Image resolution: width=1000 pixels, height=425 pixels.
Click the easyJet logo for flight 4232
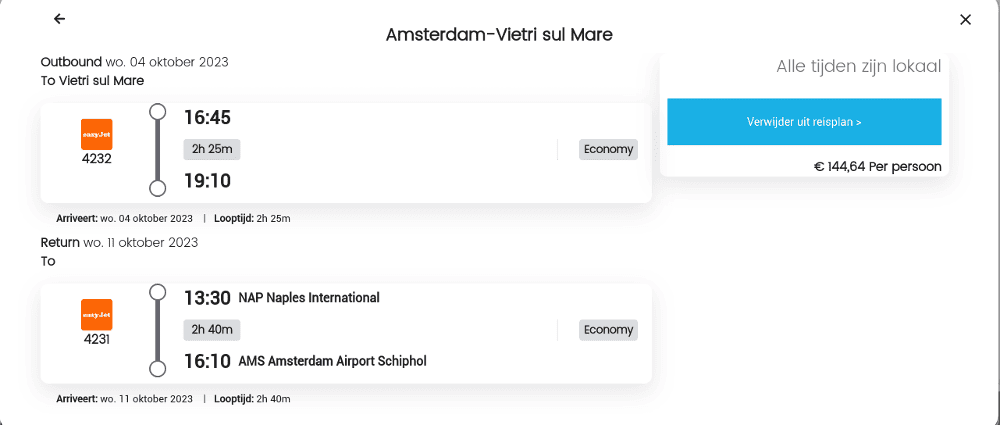pos(97,134)
